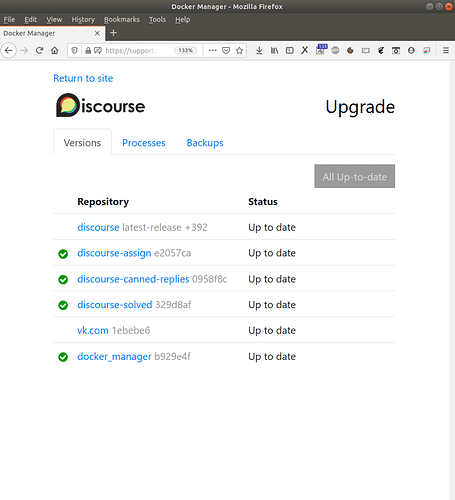Click the Return to site link
This screenshot has width=455, height=500.
pos(83,78)
